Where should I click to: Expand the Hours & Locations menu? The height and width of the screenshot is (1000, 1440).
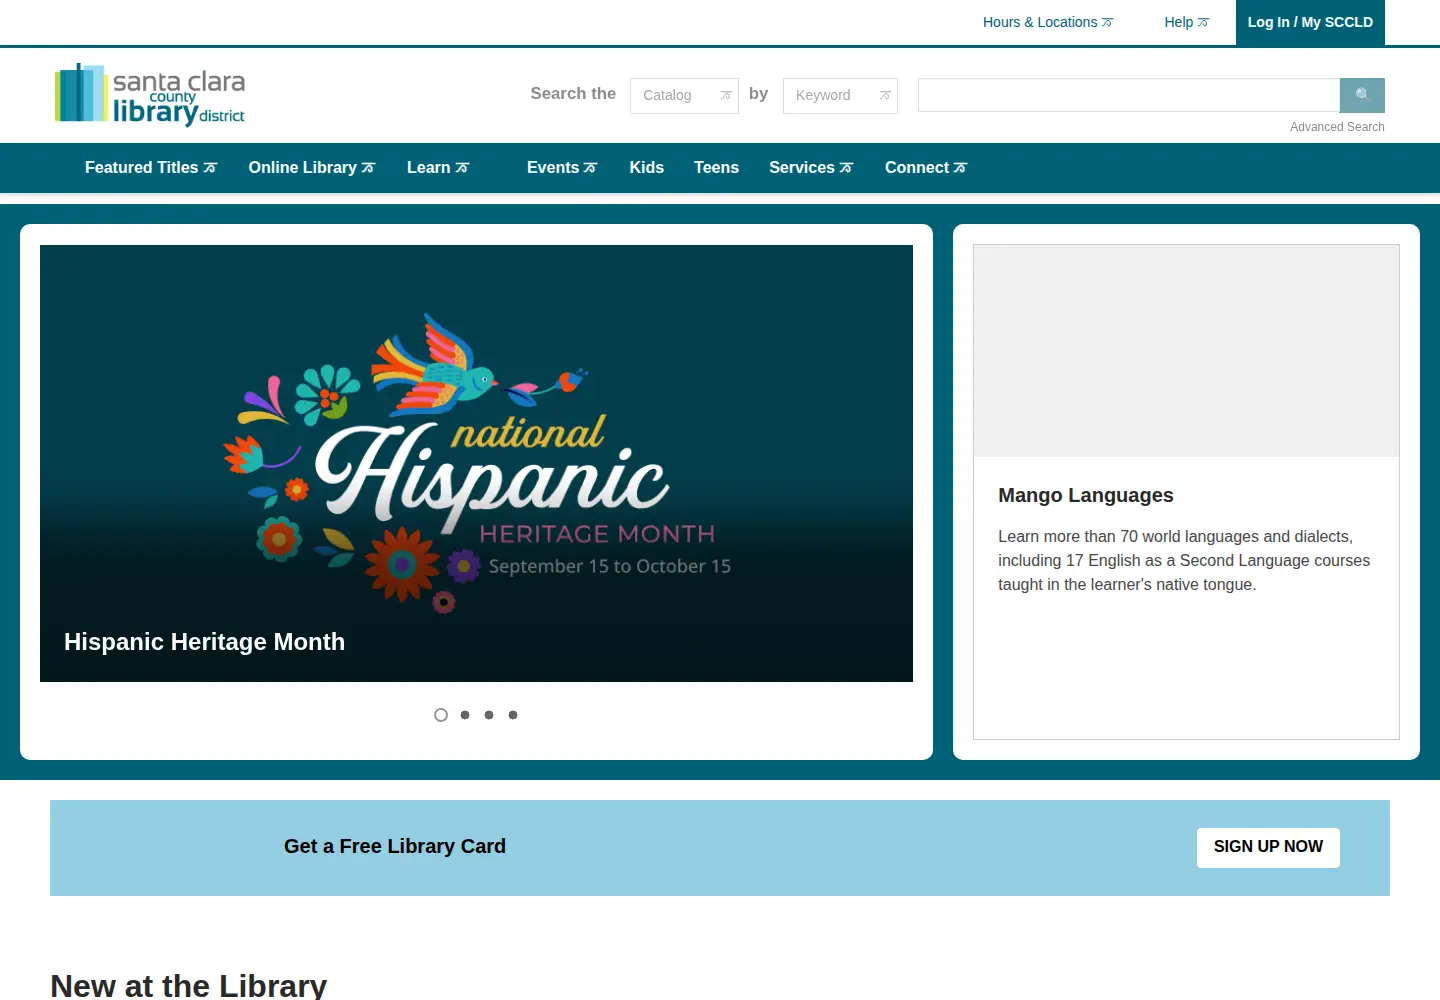pos(1048,22)
